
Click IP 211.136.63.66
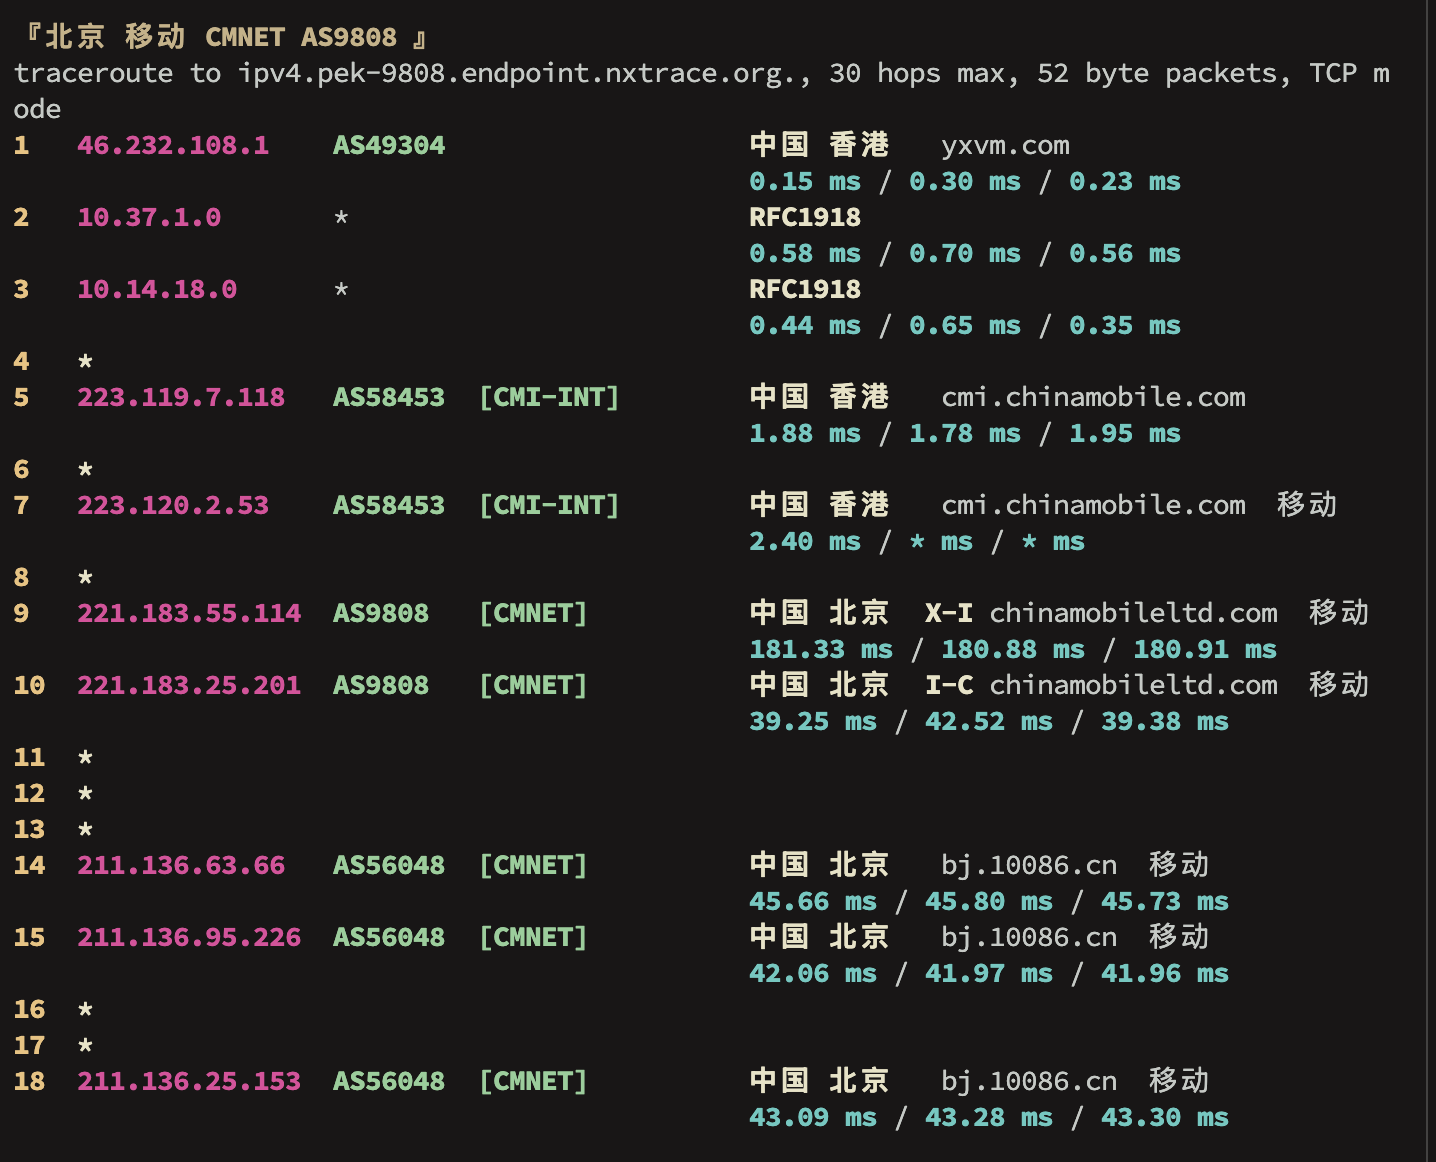click(x=181, y=865)
